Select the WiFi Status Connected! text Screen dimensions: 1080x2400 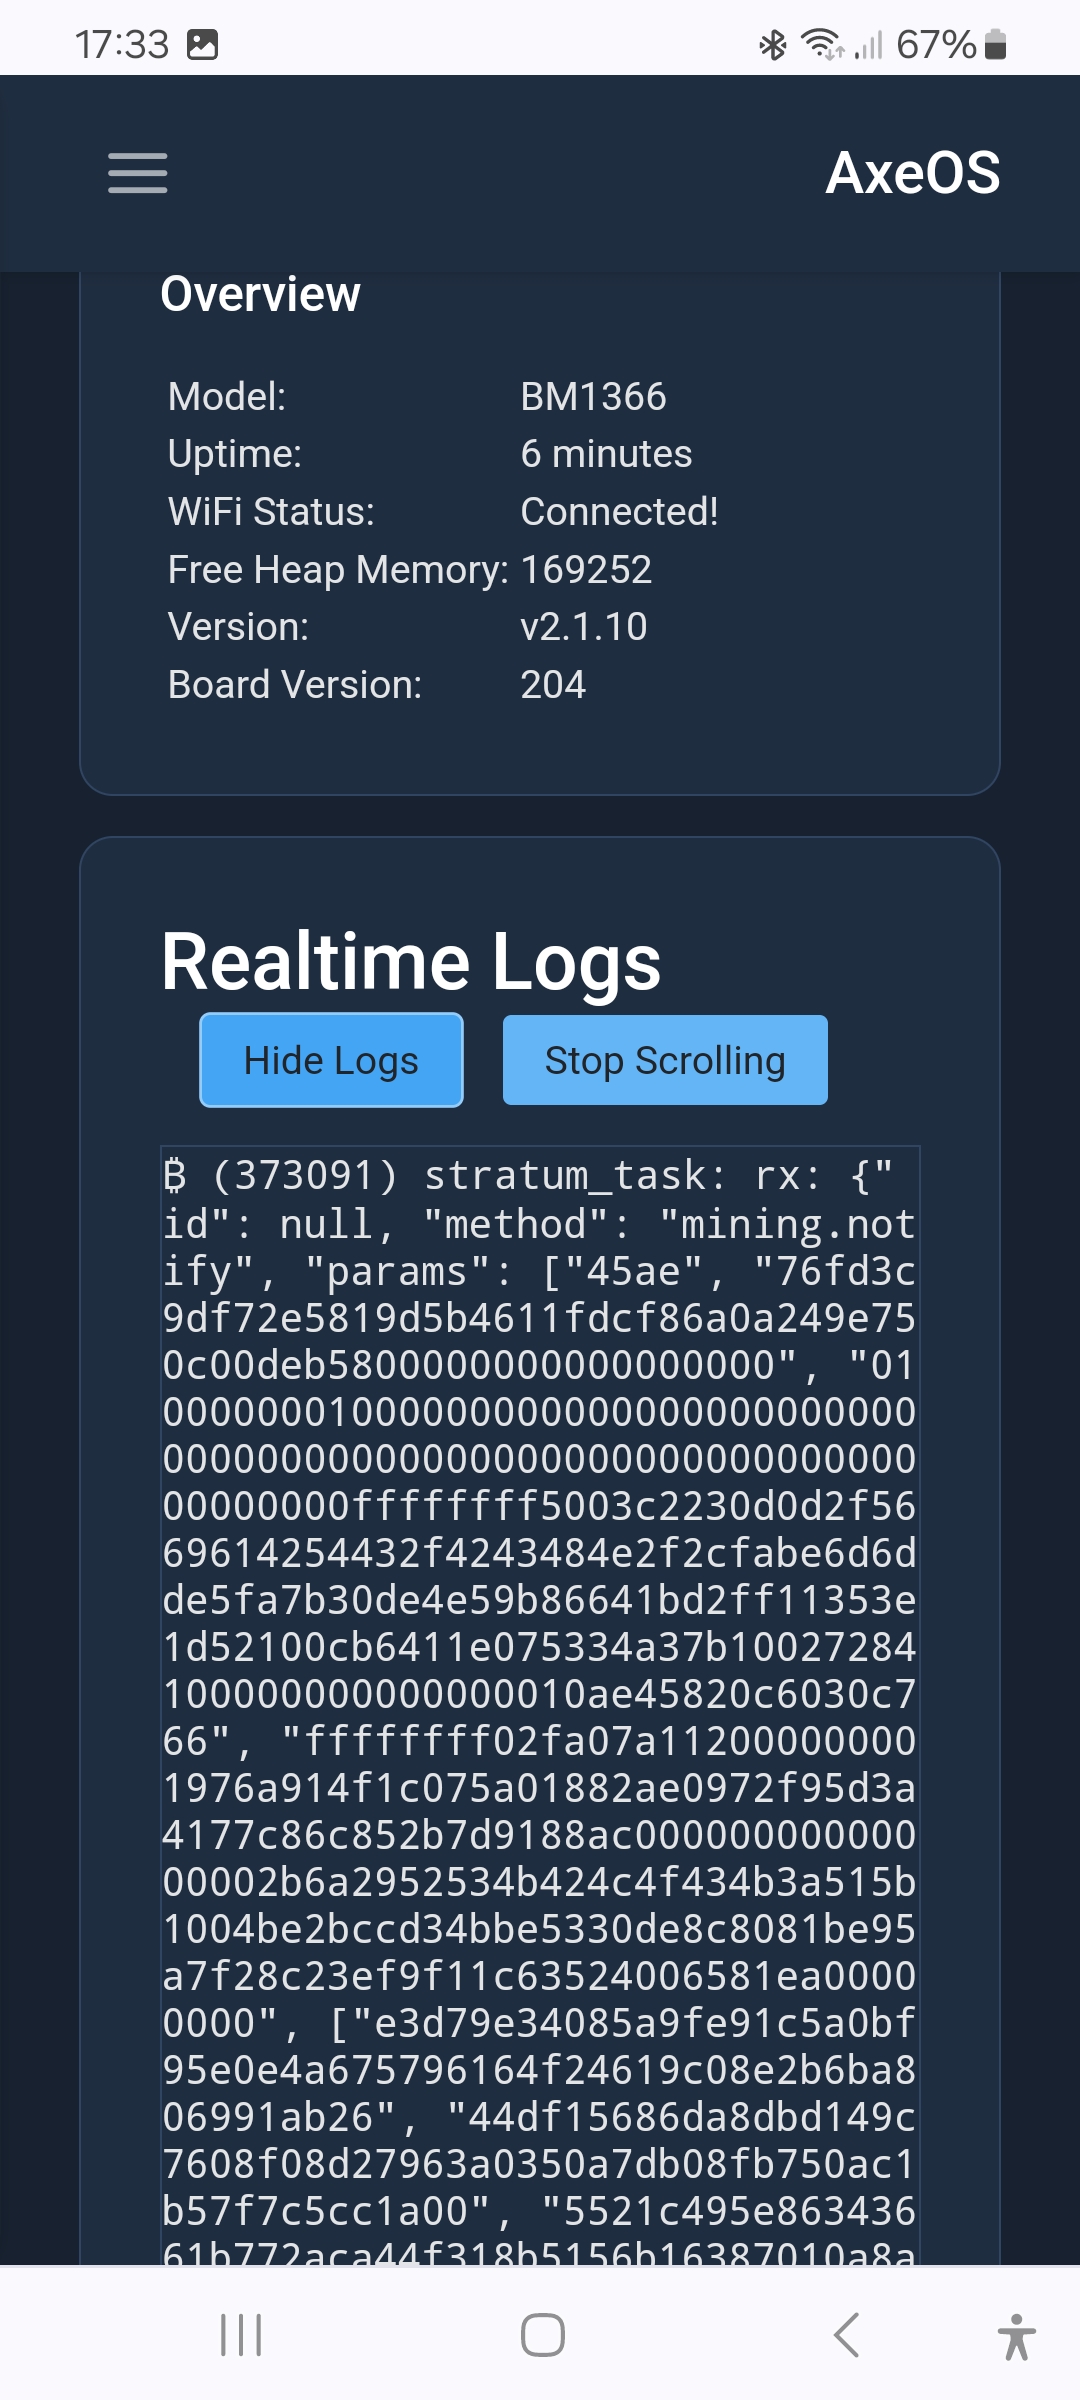pyautogui.click(x=619, y=512)
